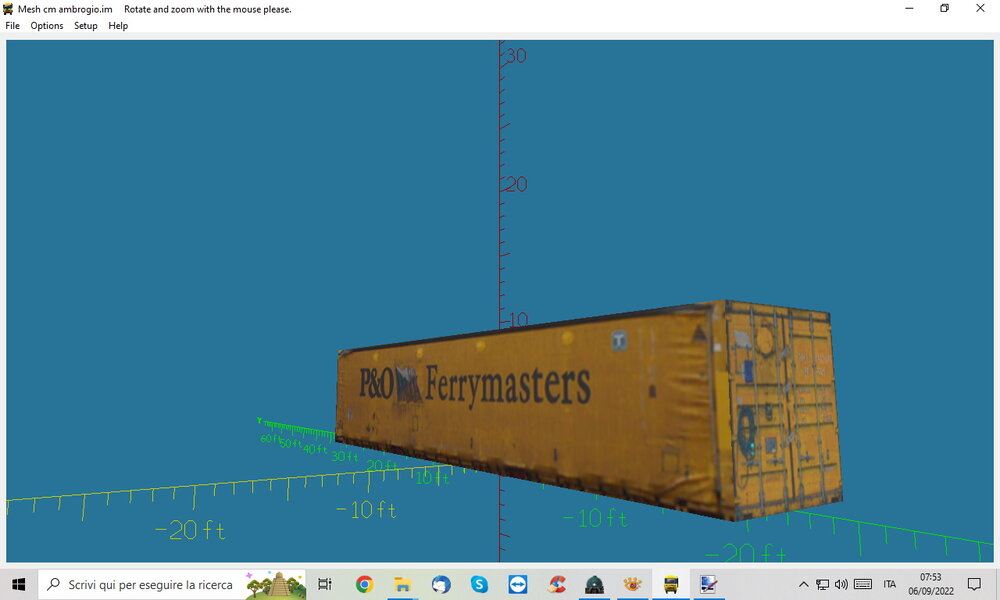The height and width of the screenshot is (600, 1000).
Task: Close the mesh viewer window
Action: 980,9
